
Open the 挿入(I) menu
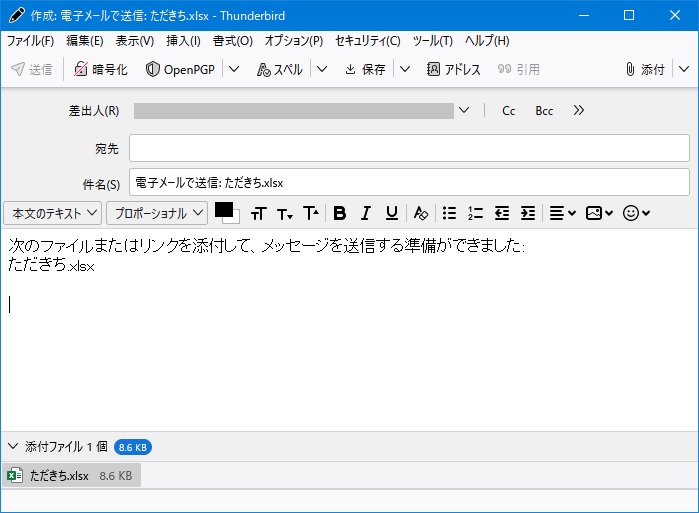[183, 41]
